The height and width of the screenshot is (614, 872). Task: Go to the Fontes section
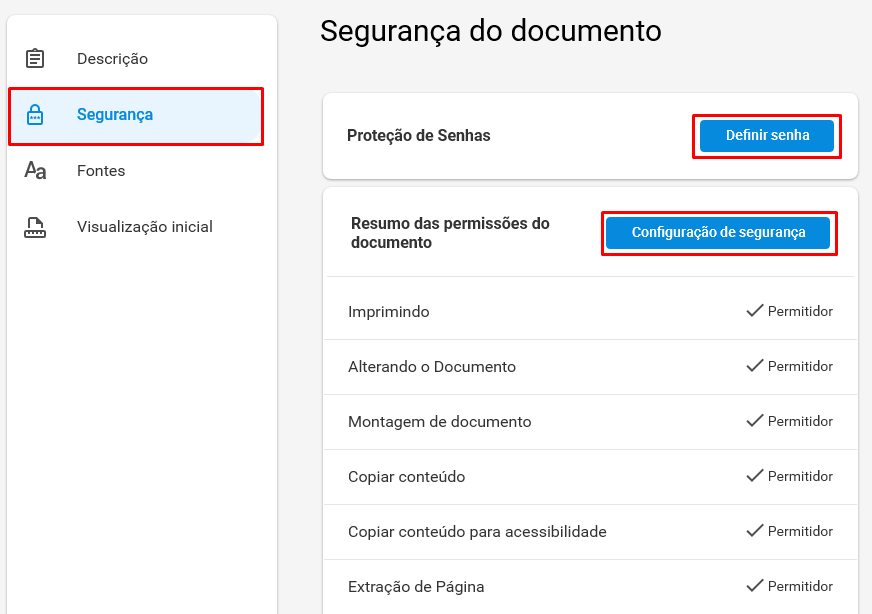pyautogui.click(x=101, y=171)
